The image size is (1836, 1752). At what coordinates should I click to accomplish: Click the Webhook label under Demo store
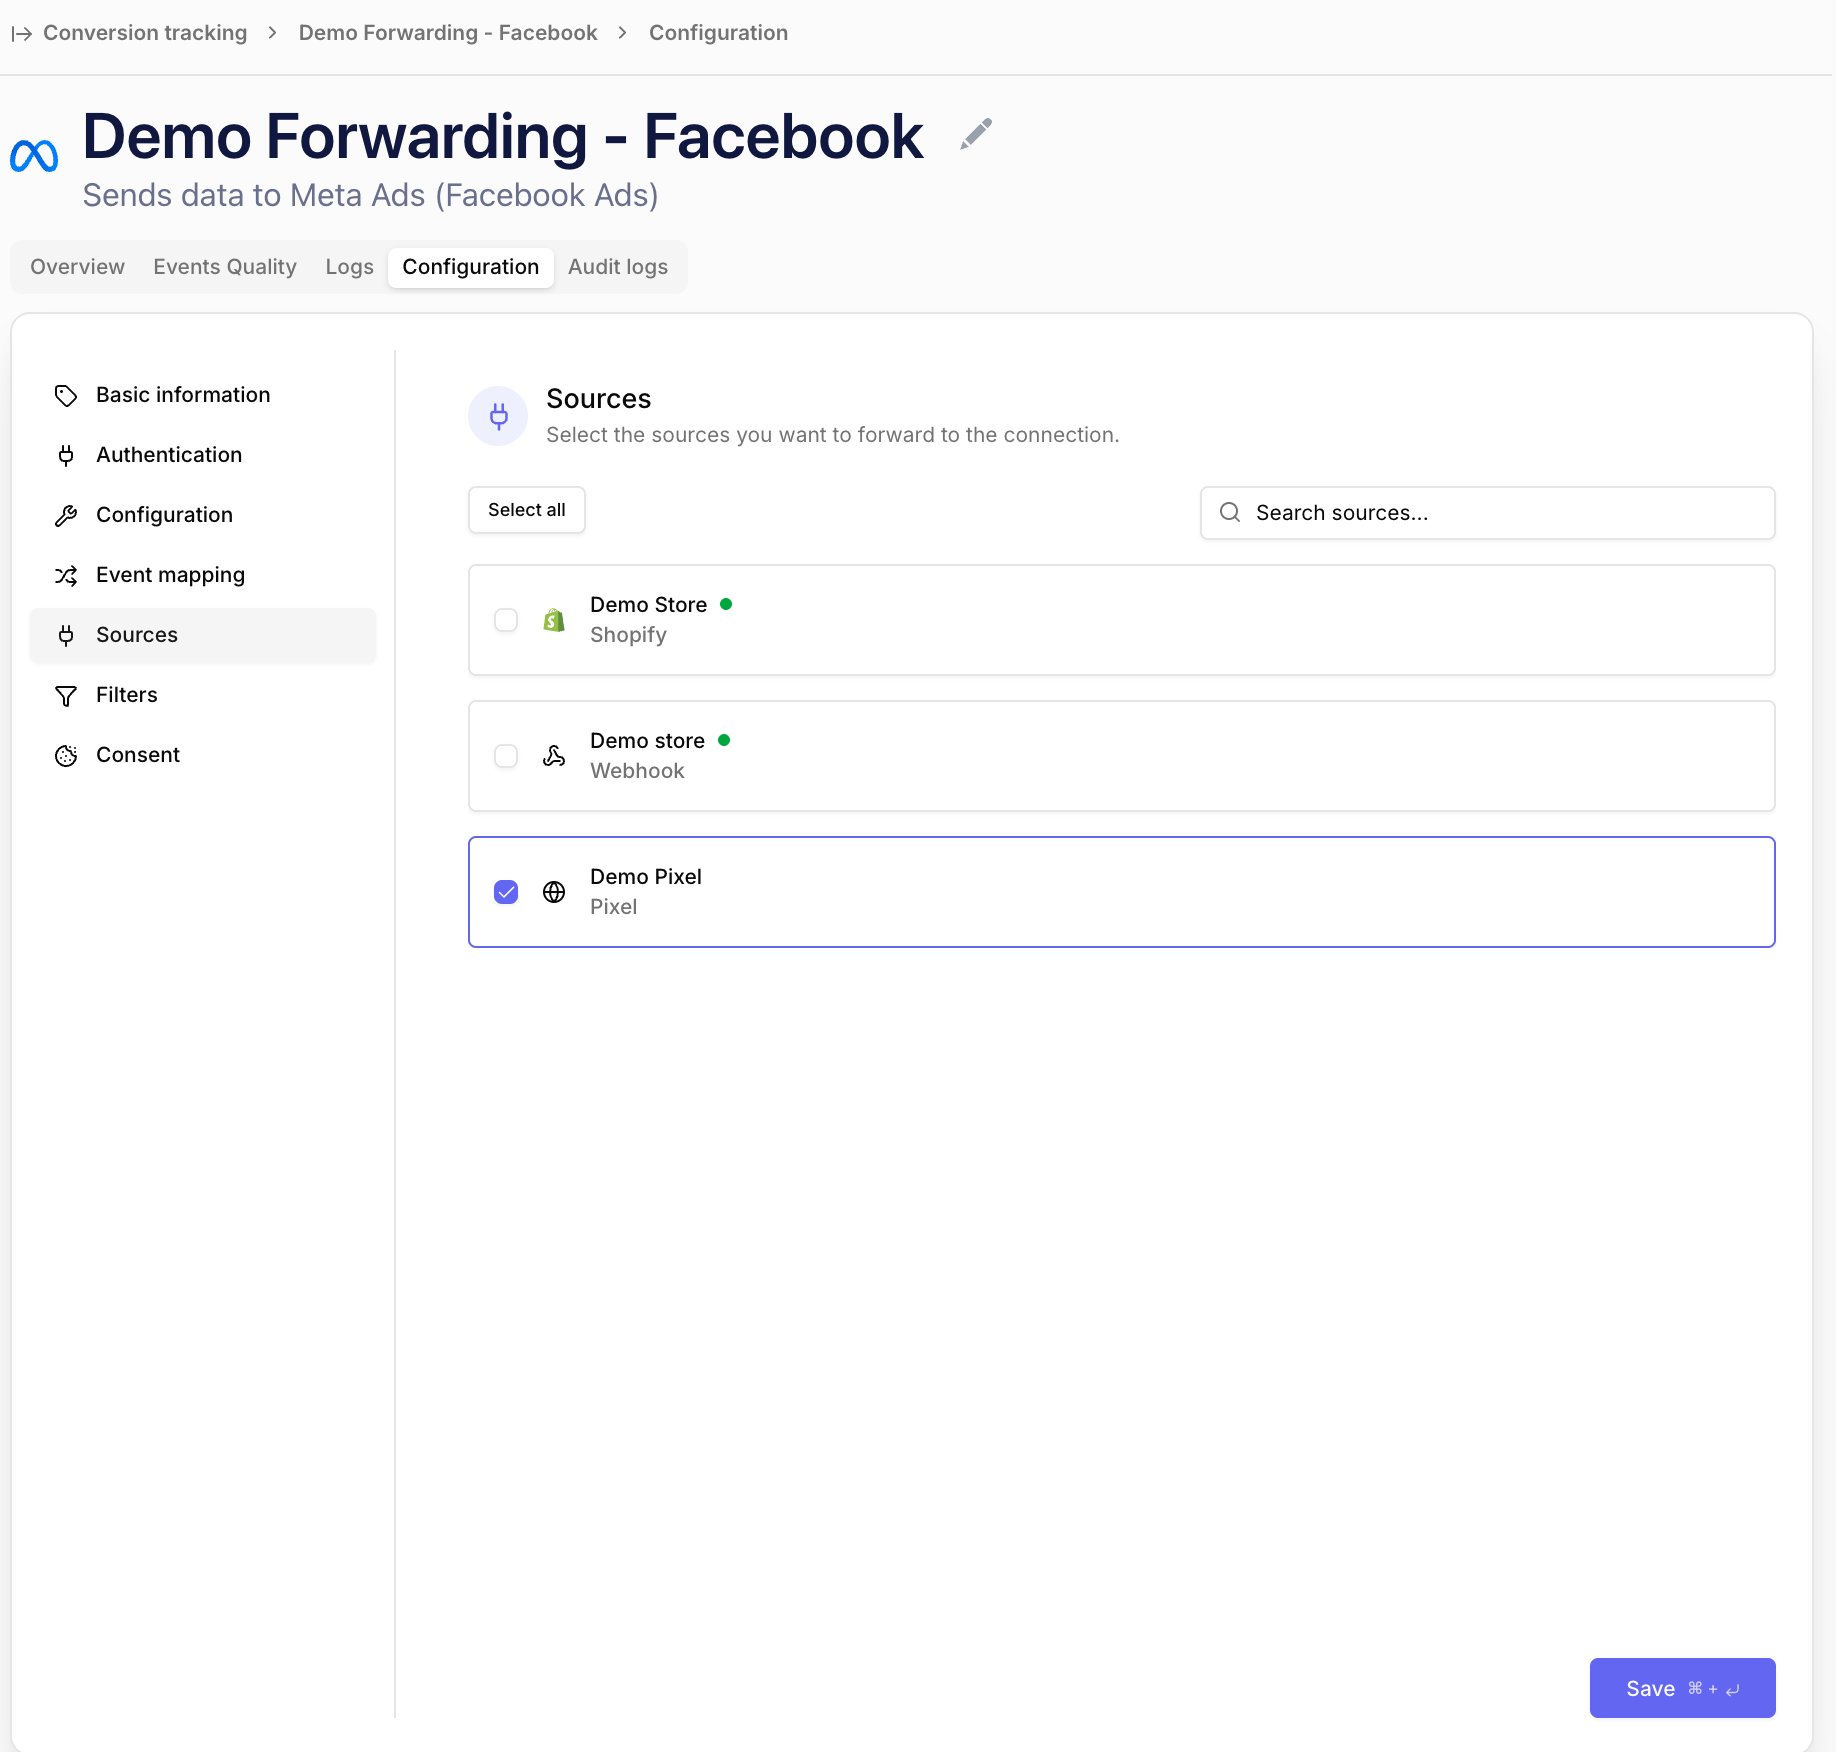tap(637, 771)
